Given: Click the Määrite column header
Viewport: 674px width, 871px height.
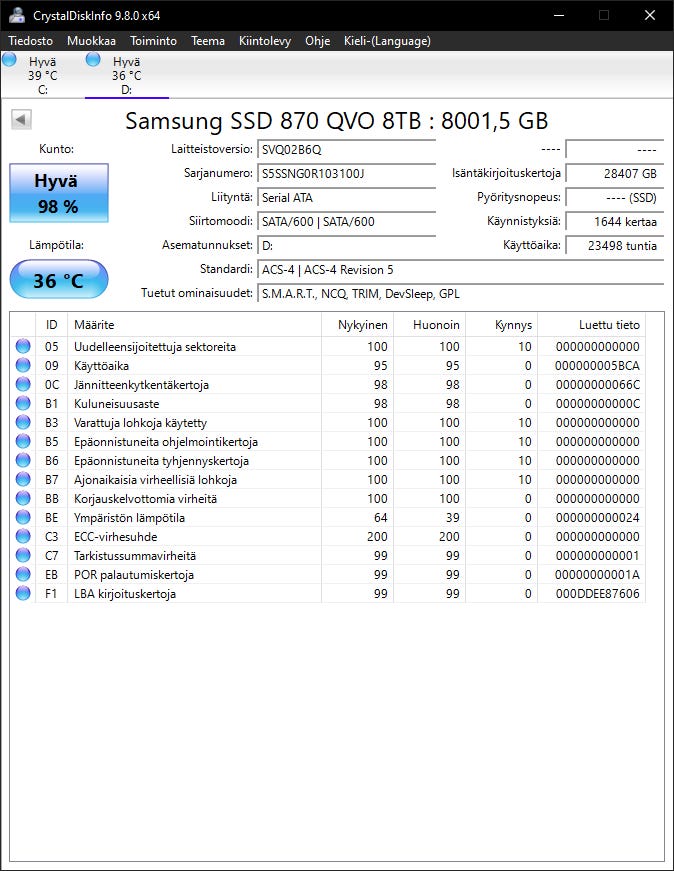Looking at the screenshot, I should [94, 325].
